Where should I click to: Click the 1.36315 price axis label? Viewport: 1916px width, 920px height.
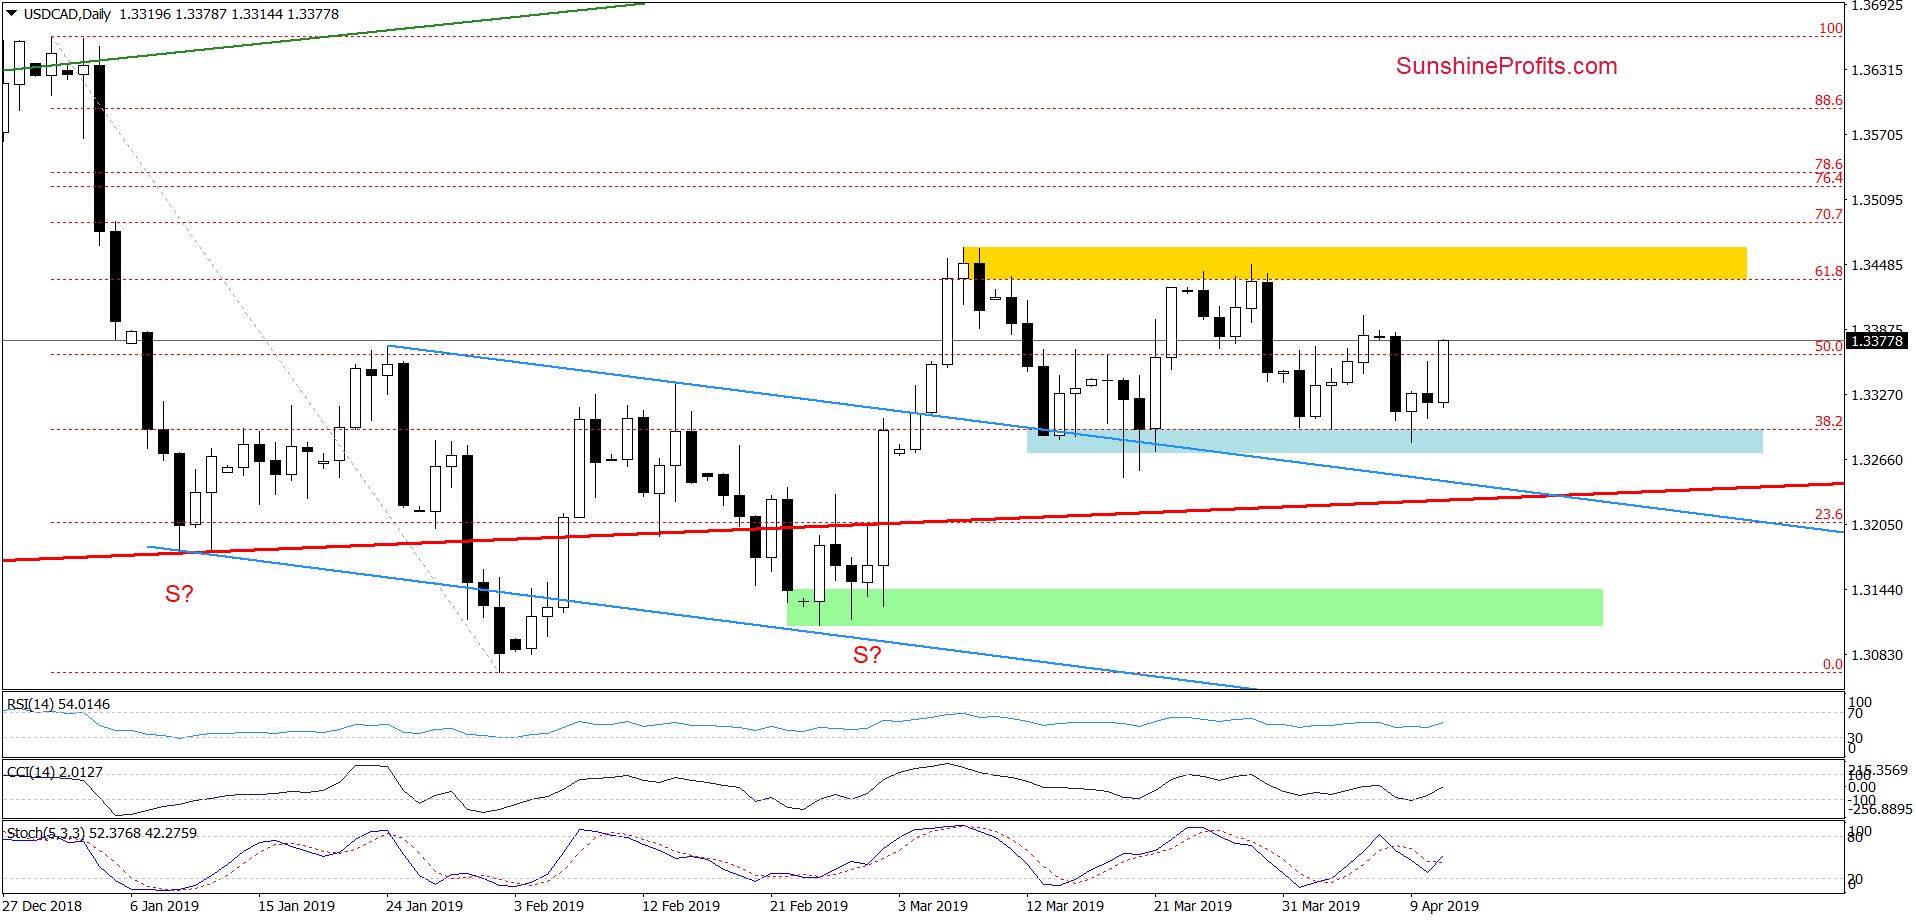pyautogui.click(x=1877, y=70)
